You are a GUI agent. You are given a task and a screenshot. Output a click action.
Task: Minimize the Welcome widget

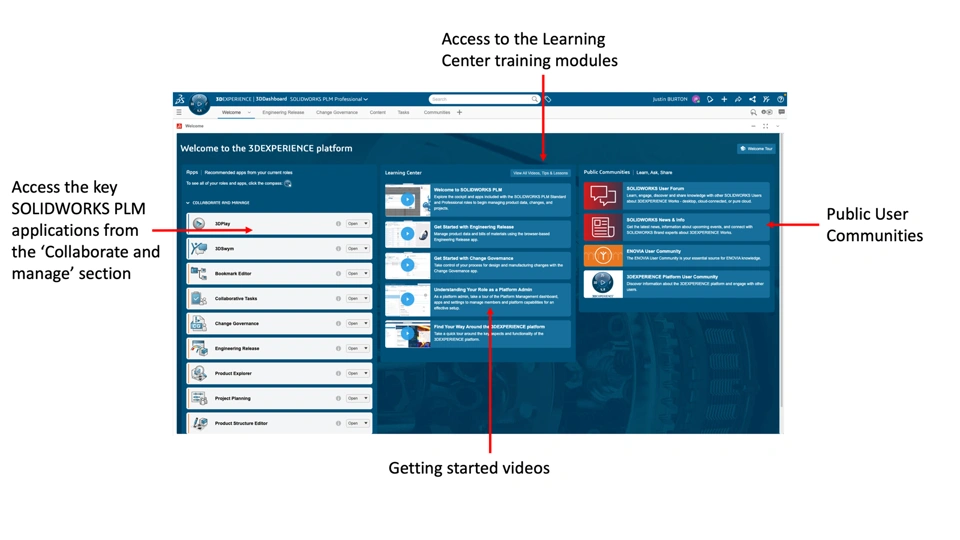(753, 126)
